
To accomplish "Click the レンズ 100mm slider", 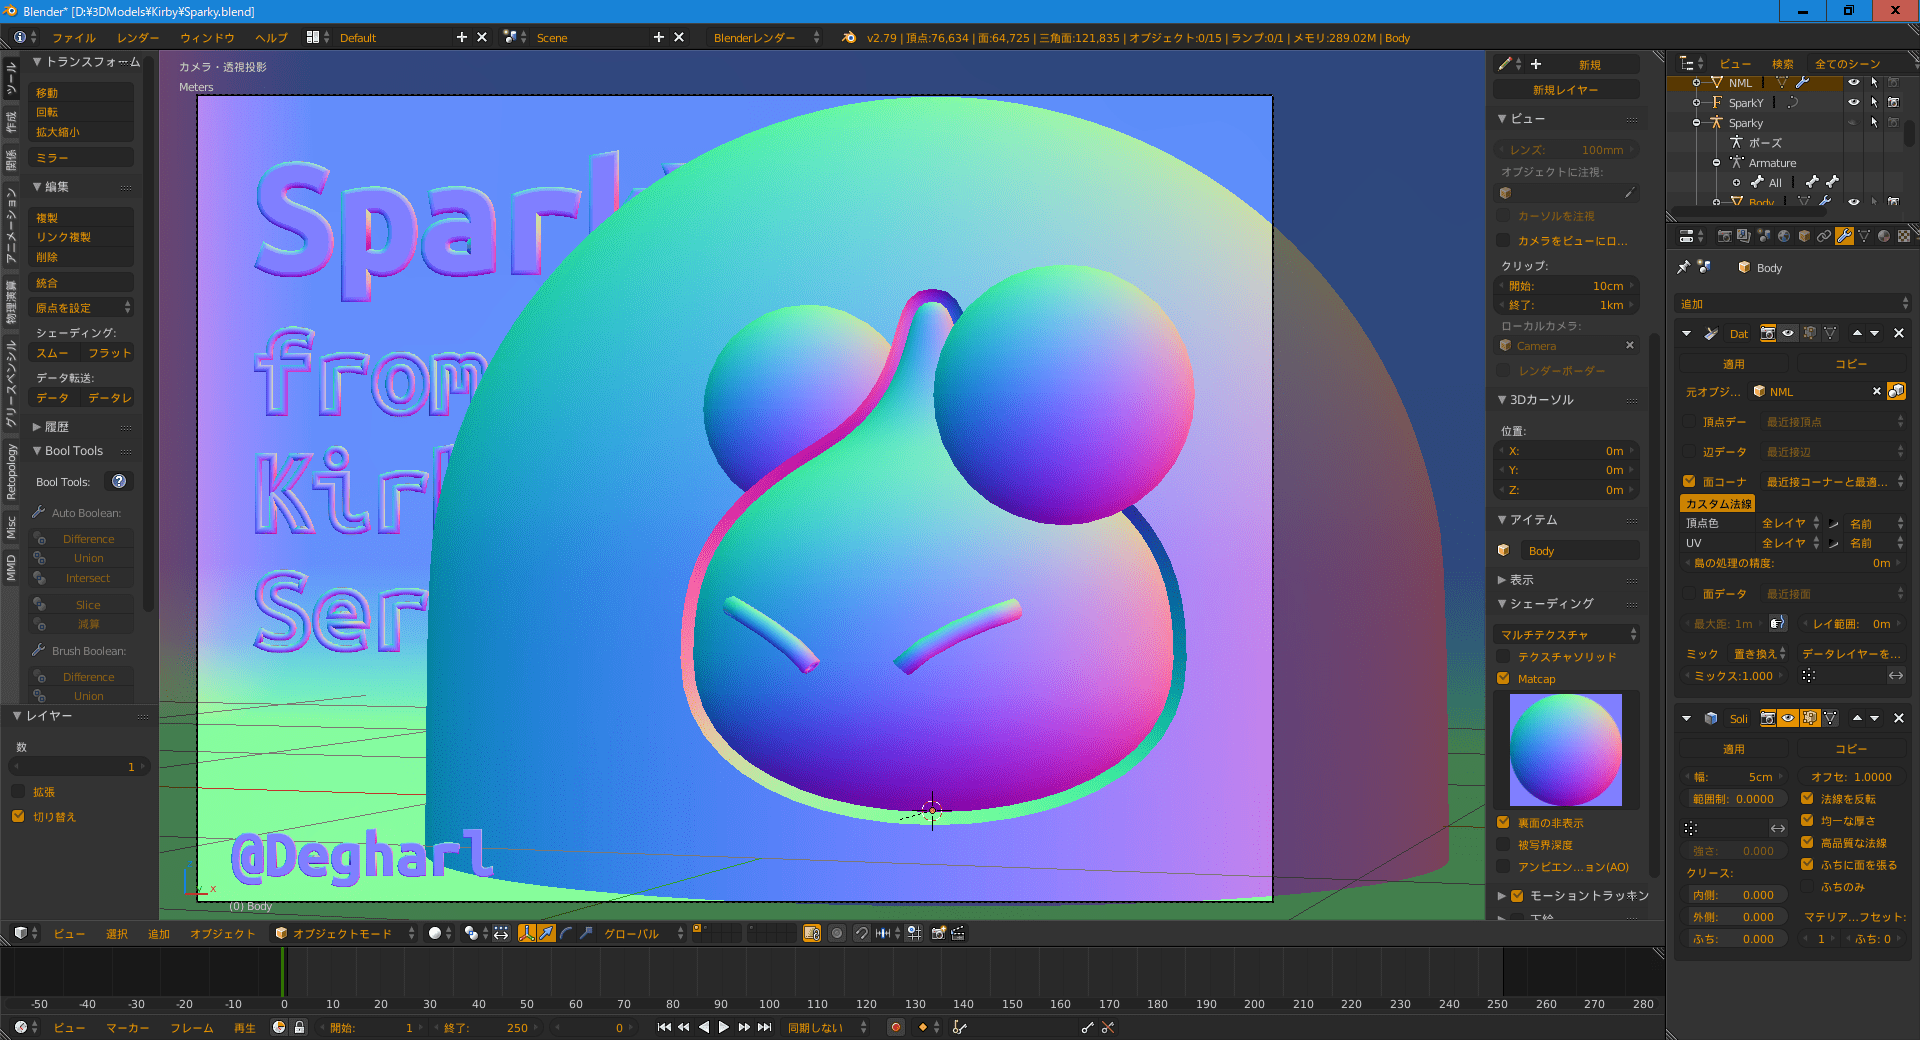I will click(1567, 150).
